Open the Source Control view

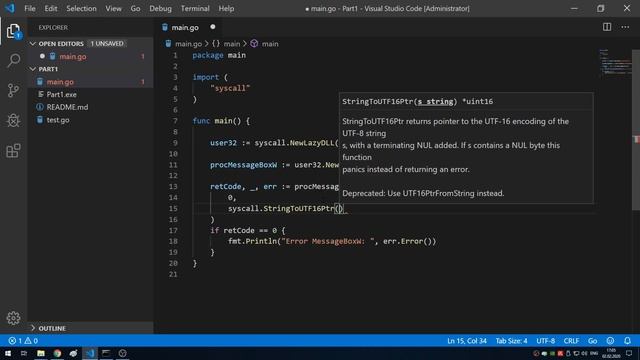pyautogui.click(x=13, y=90)
